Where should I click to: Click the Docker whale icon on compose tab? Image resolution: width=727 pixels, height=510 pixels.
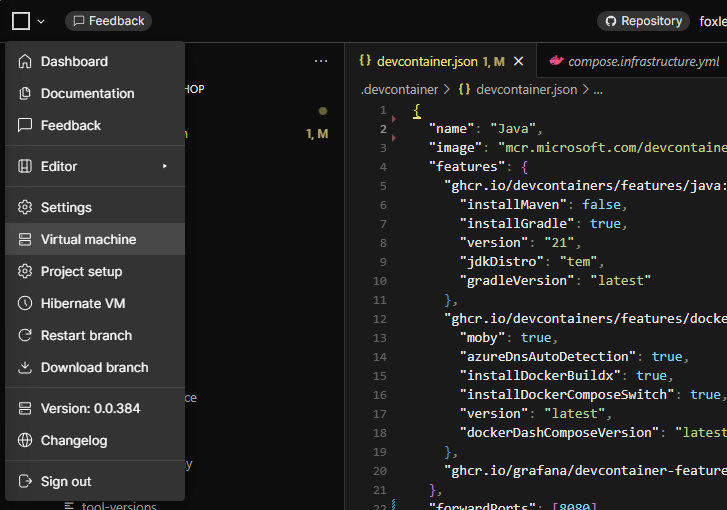point(556,61)
